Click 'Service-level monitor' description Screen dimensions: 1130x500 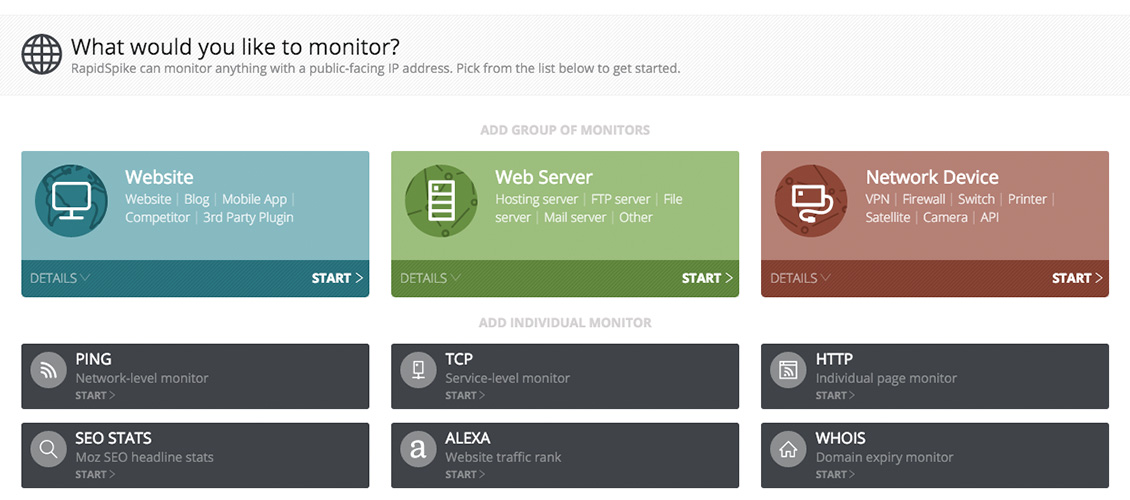[507, 378]
